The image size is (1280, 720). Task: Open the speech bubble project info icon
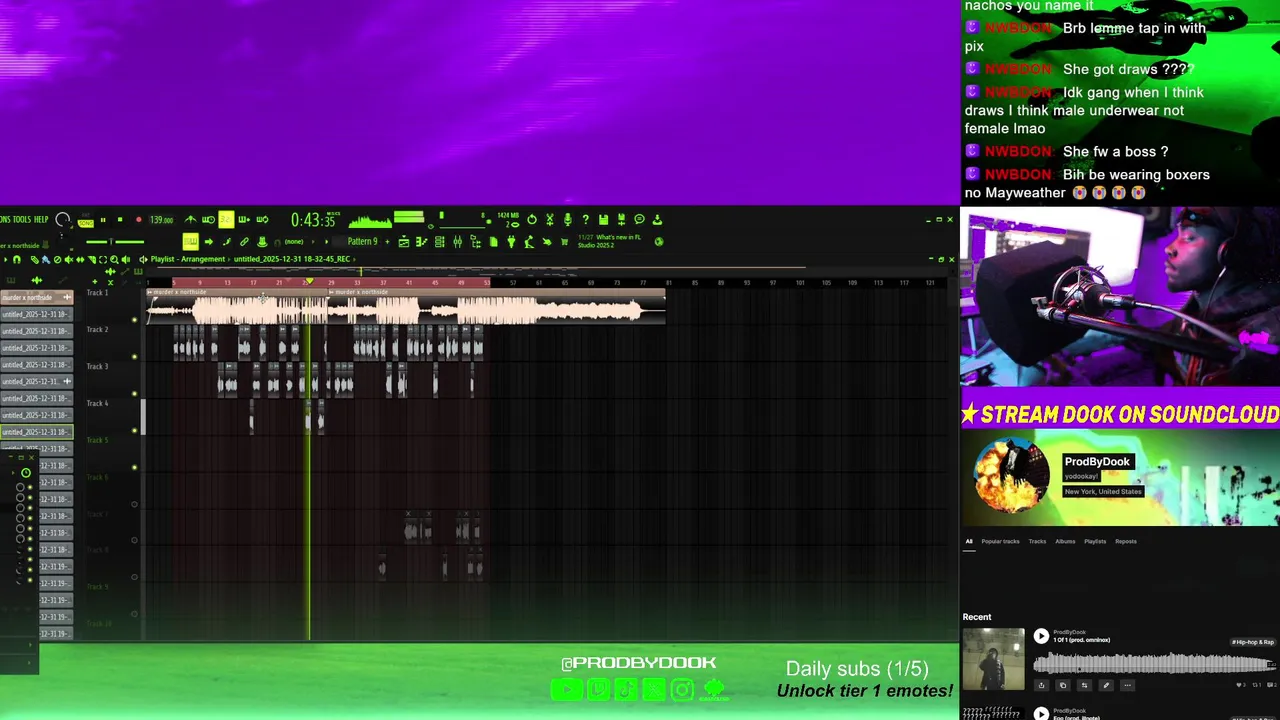pos(639,220)
